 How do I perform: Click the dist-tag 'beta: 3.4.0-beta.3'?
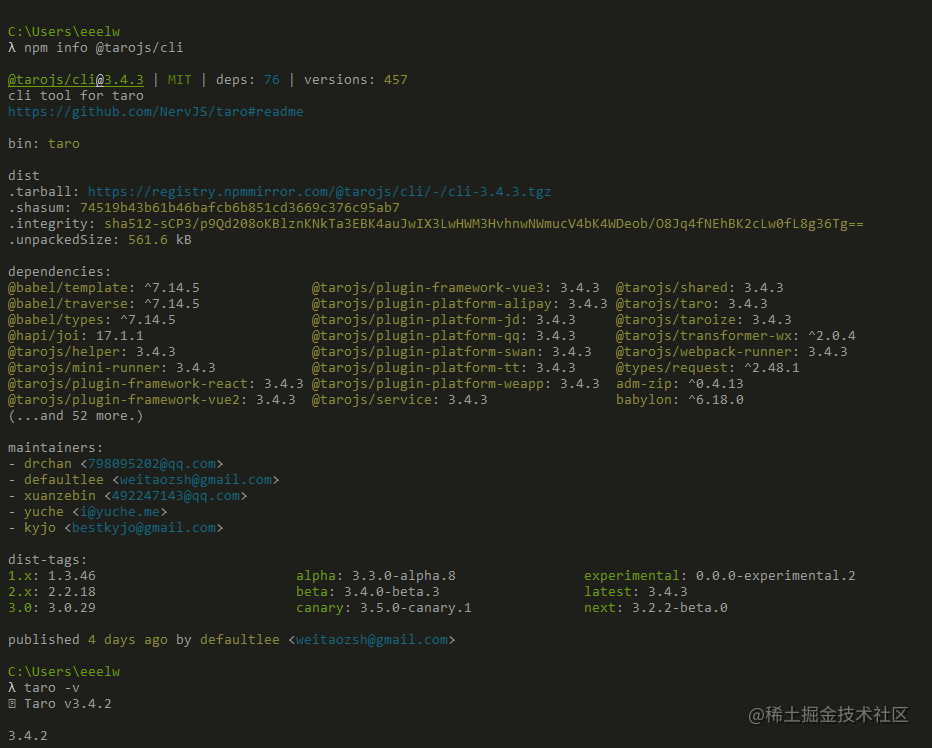pos(368,592)
